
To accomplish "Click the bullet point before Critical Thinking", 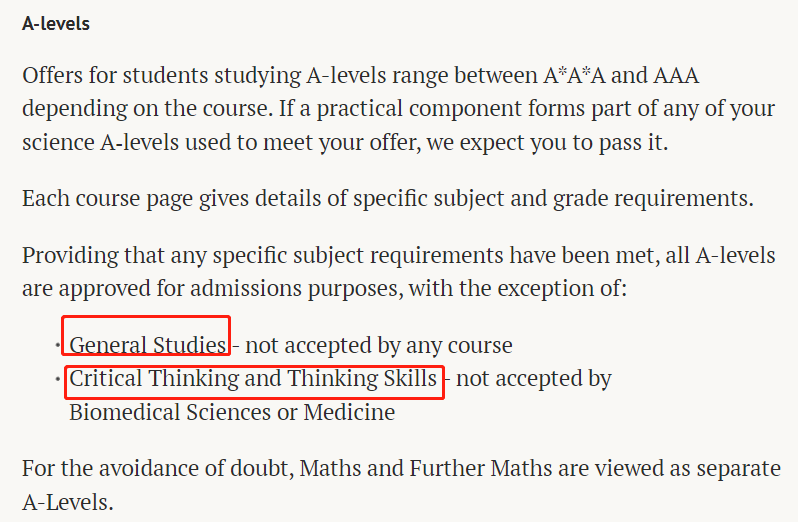I will pos(58,379).
